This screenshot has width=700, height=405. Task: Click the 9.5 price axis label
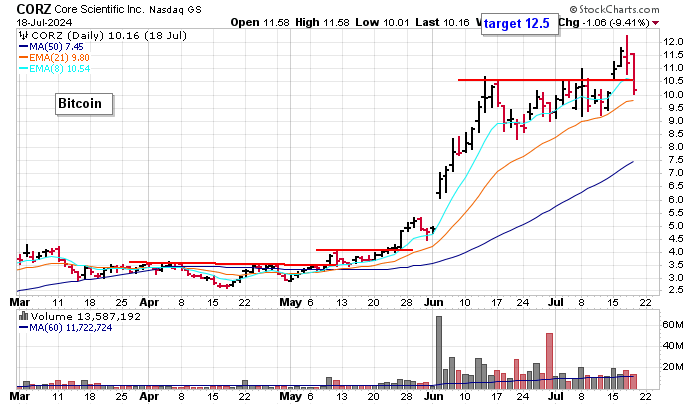click(674, 108)
